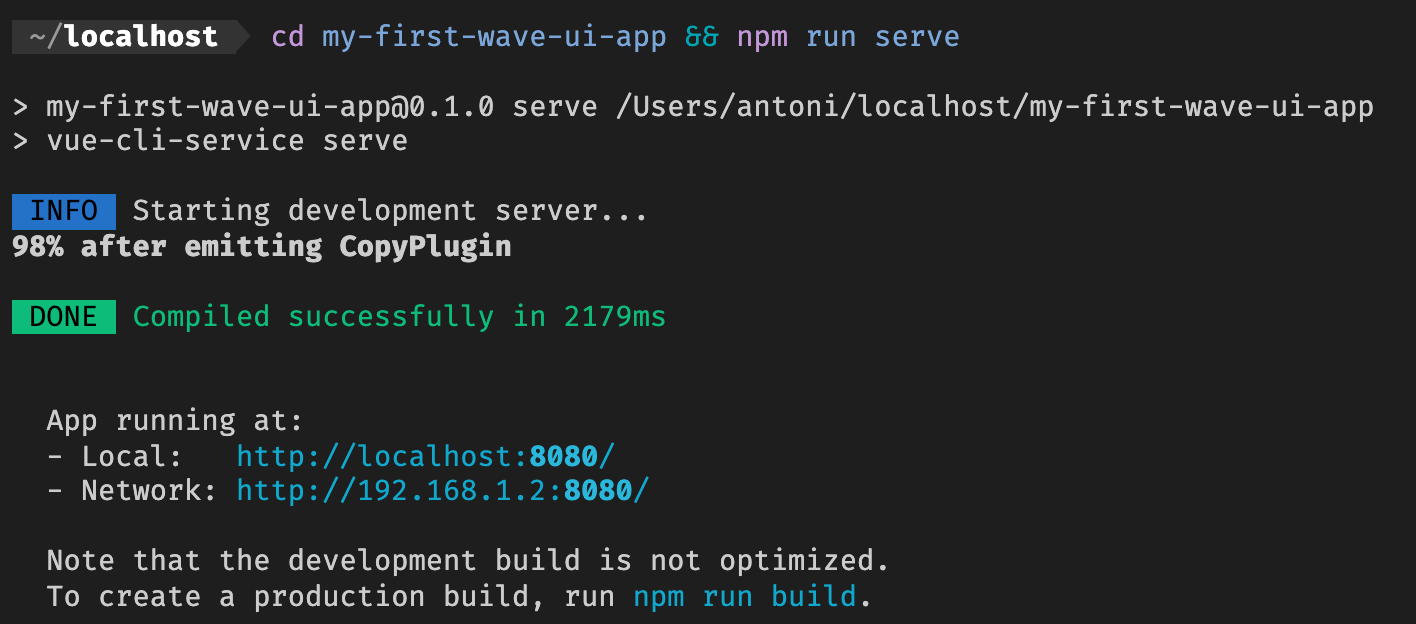Click the DONE status badge
This screenshot has height=624, width=1416.
(x=63, y=316)
